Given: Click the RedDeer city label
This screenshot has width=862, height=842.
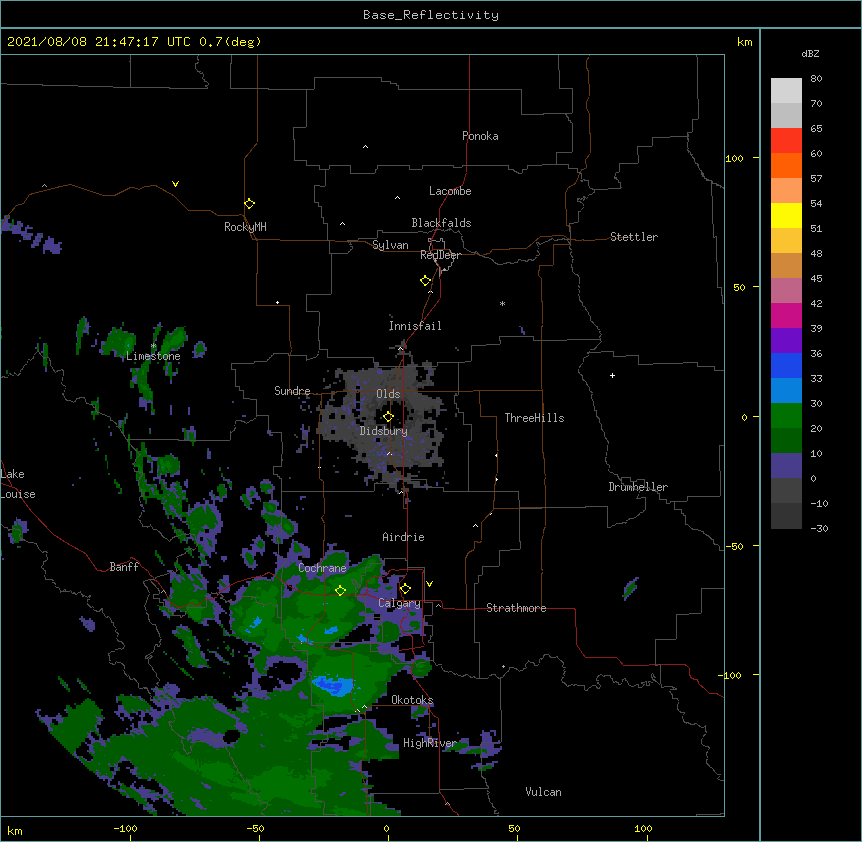Looking at the screenshot, I should [x=440, y=255].
